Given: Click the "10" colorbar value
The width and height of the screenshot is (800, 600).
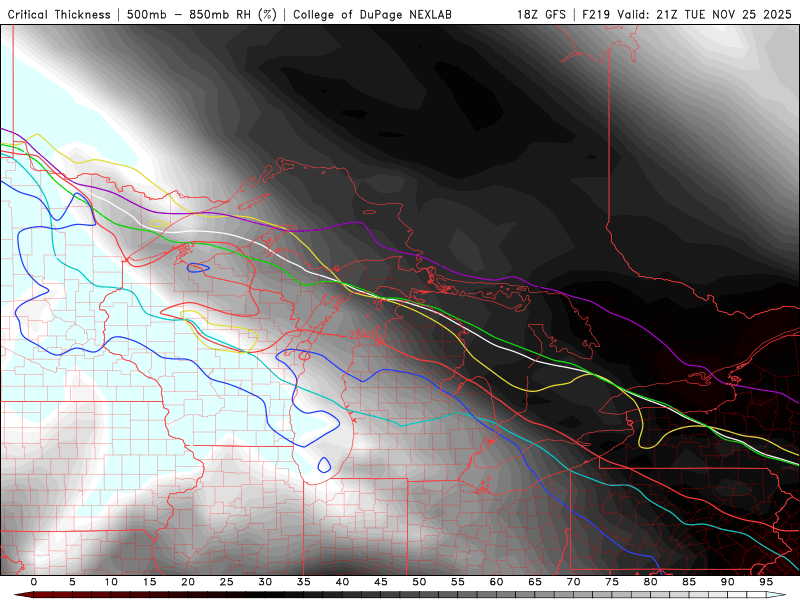Looking at the screenshot, I should click(111, 582).
